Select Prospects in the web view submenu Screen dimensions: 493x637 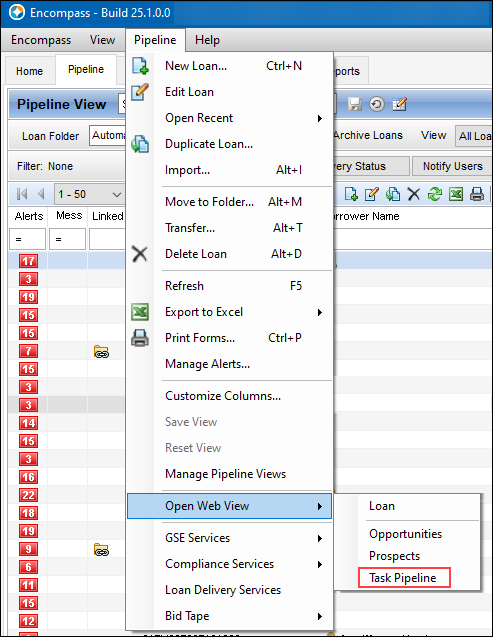394,556
